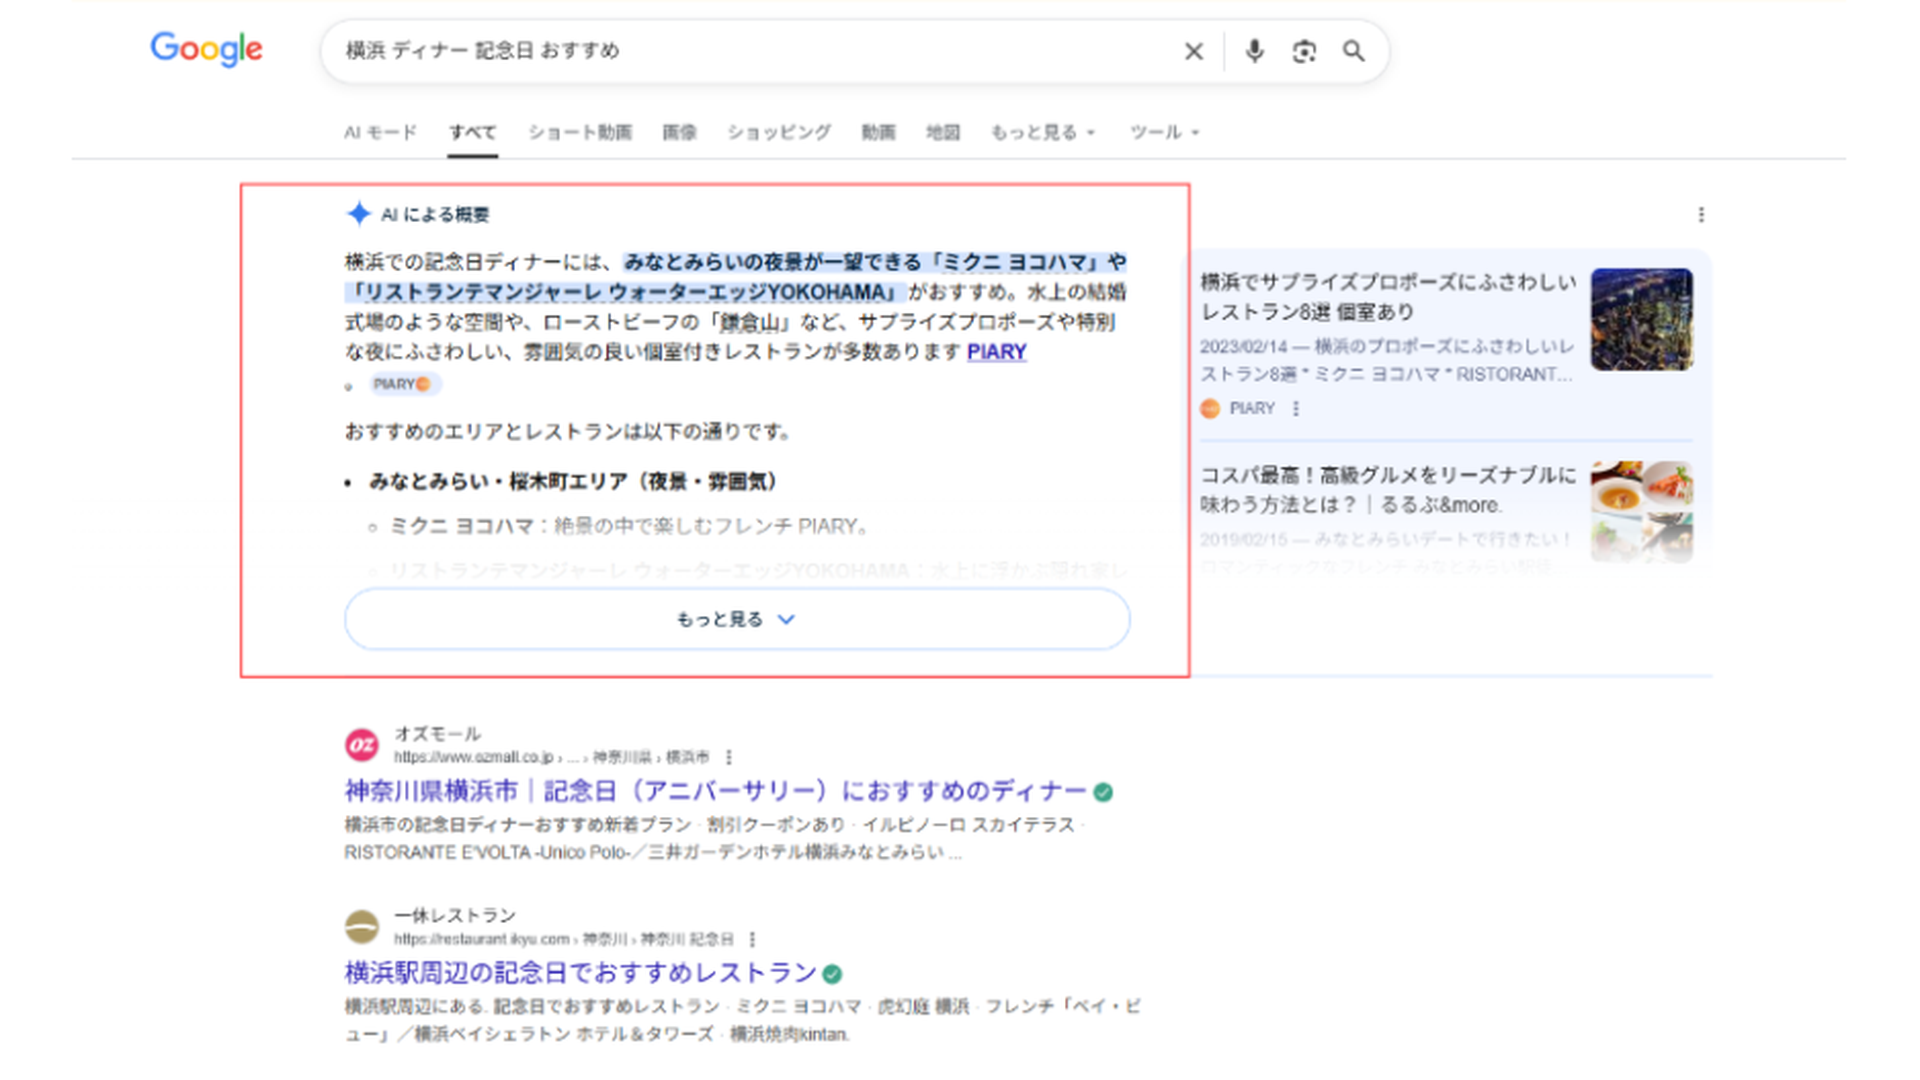
Task: Start voice search with the microphone icon
Action: (x=1254, y=51)
